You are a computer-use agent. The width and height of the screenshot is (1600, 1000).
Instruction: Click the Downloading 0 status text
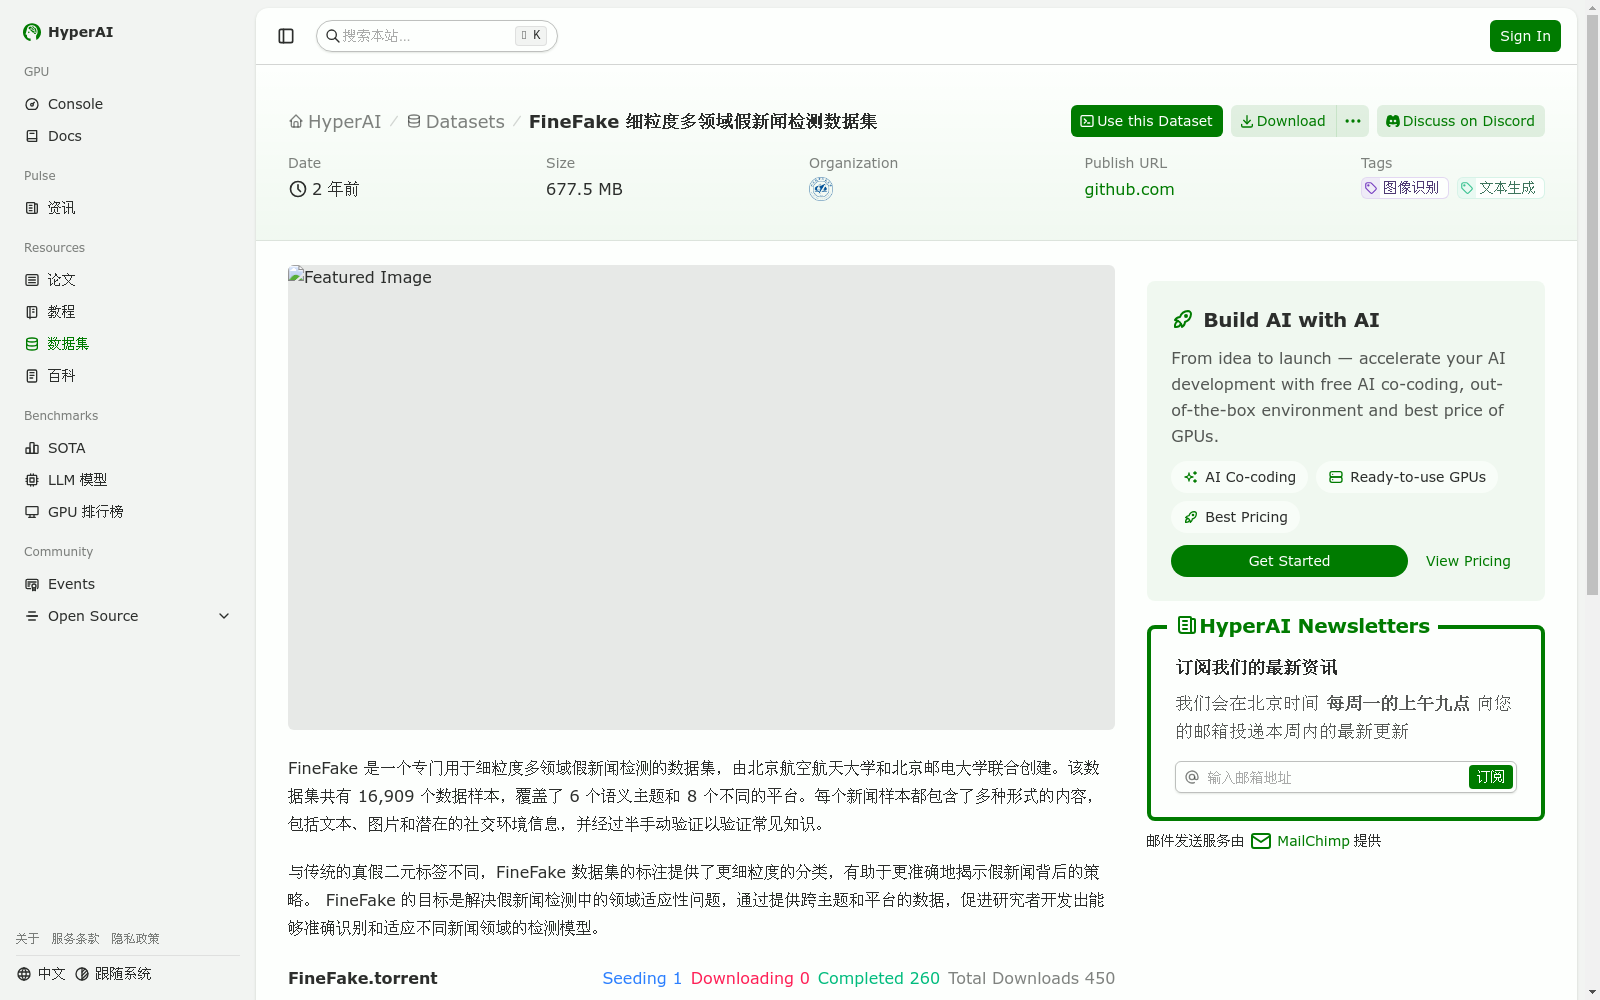750,978
